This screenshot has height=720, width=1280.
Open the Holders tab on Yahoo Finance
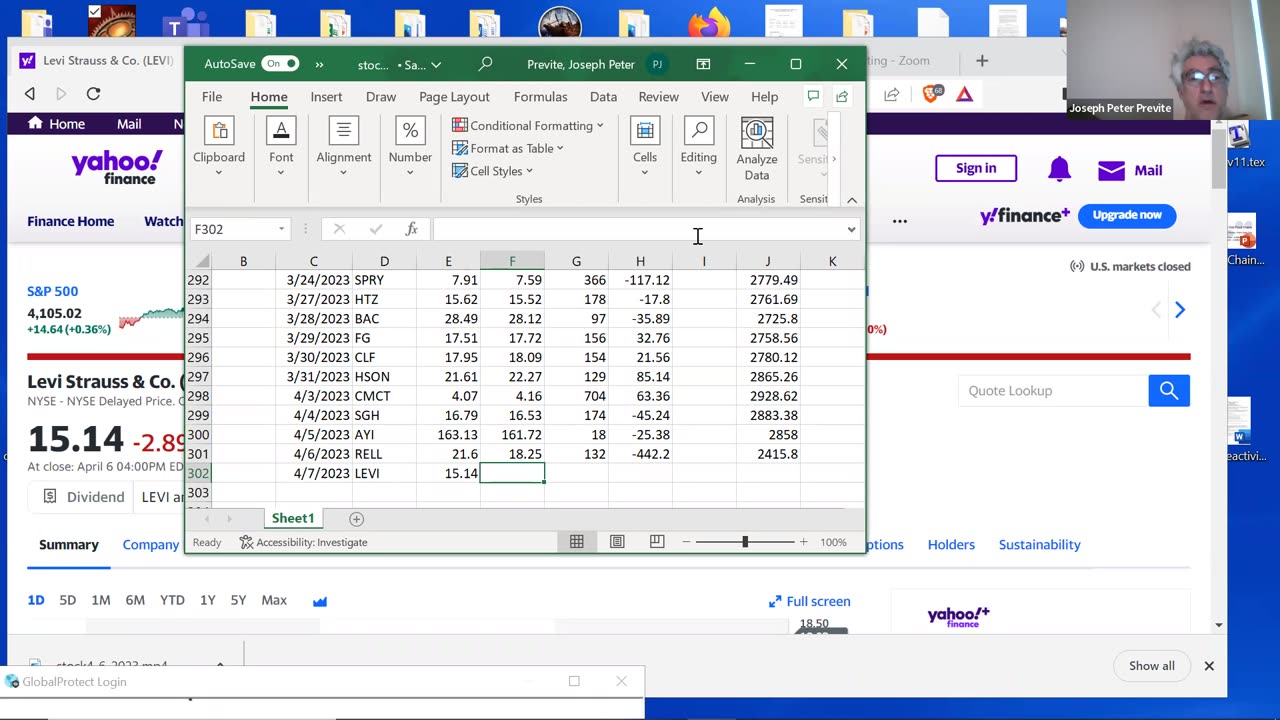point(951,544)
